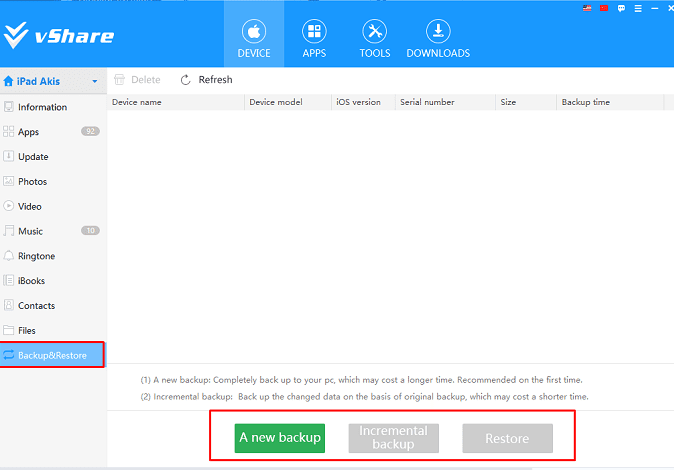Select the Backup&Restore sidebar label

click(x=52, y=356)
